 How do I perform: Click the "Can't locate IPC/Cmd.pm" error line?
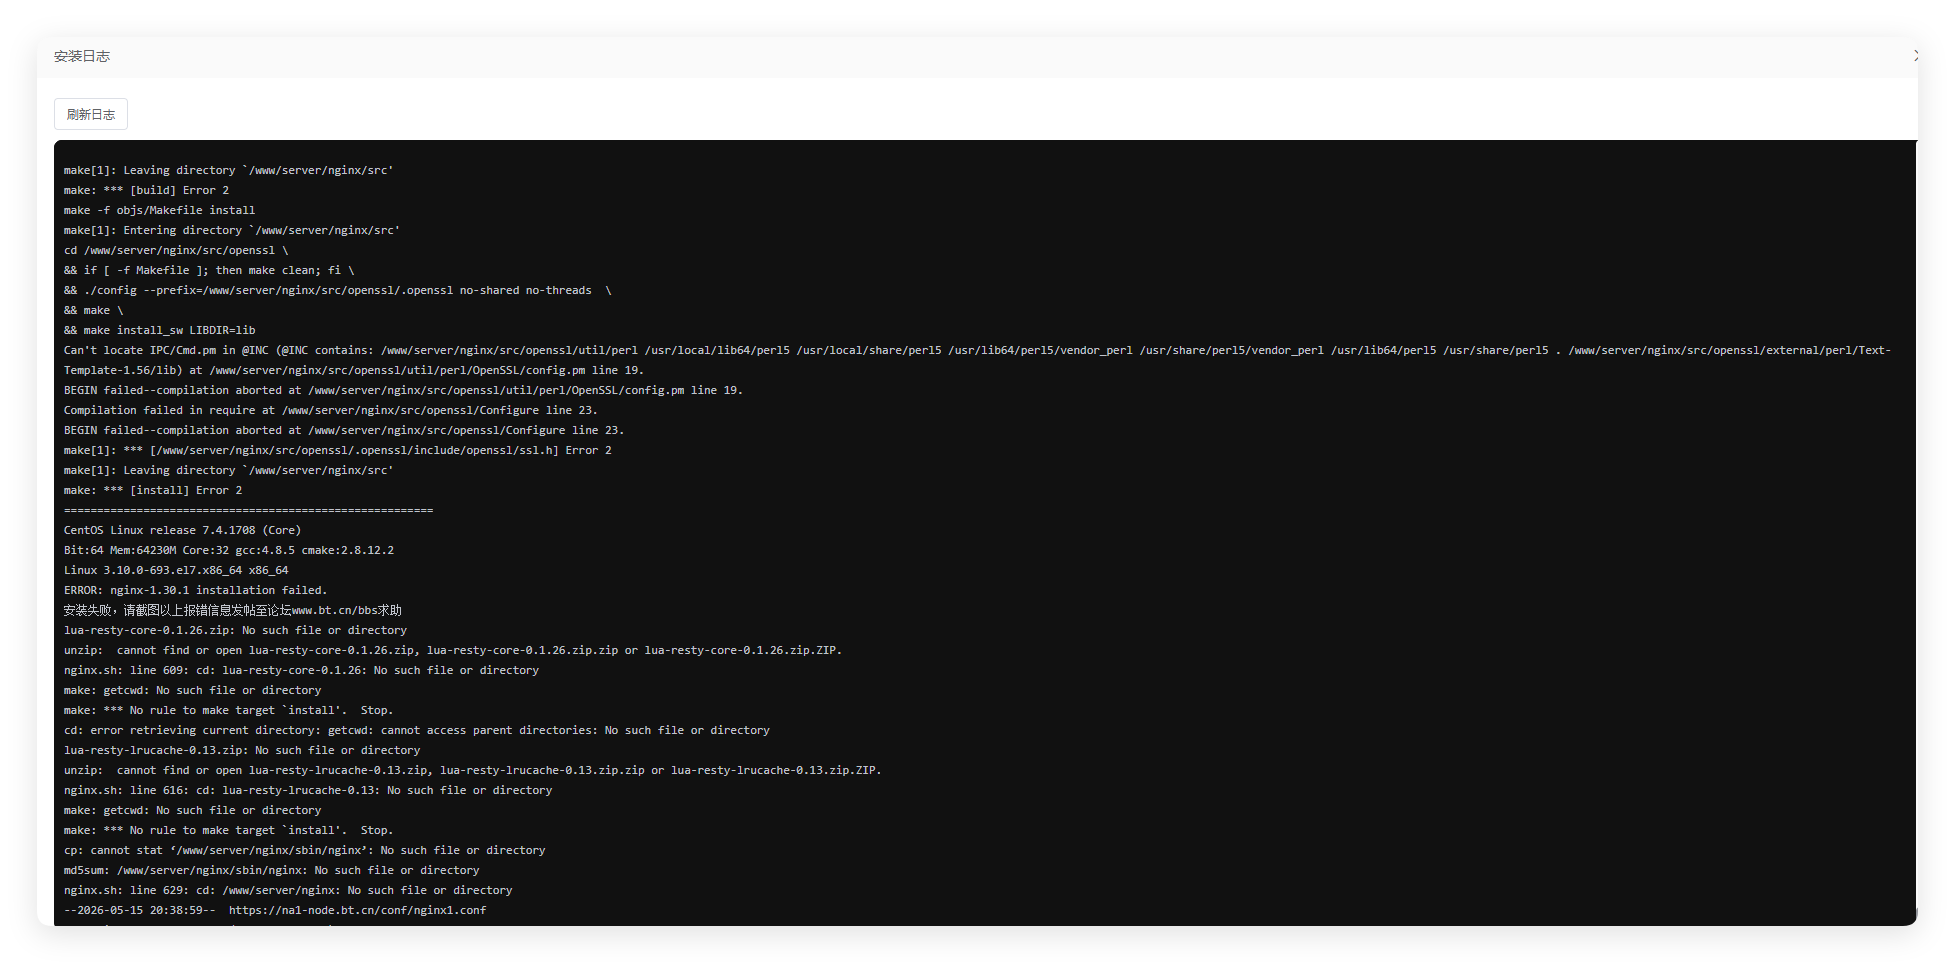pyautogui.click(x=977, y=360)
